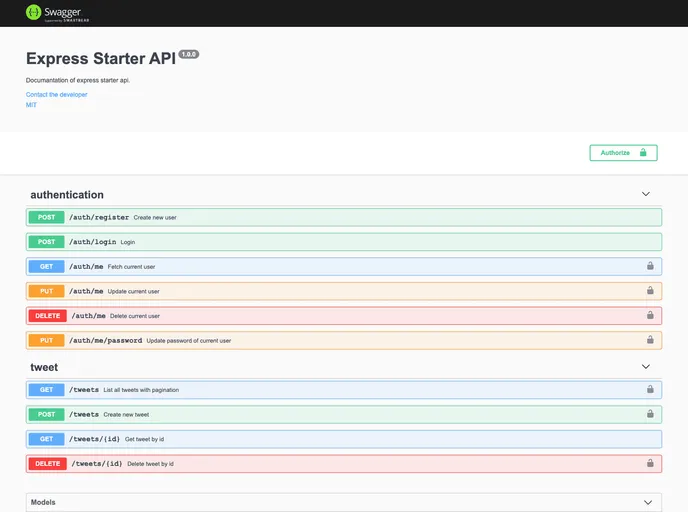
Task: Expand PUT /auth/me Update current user
Action: click(344, 291)
